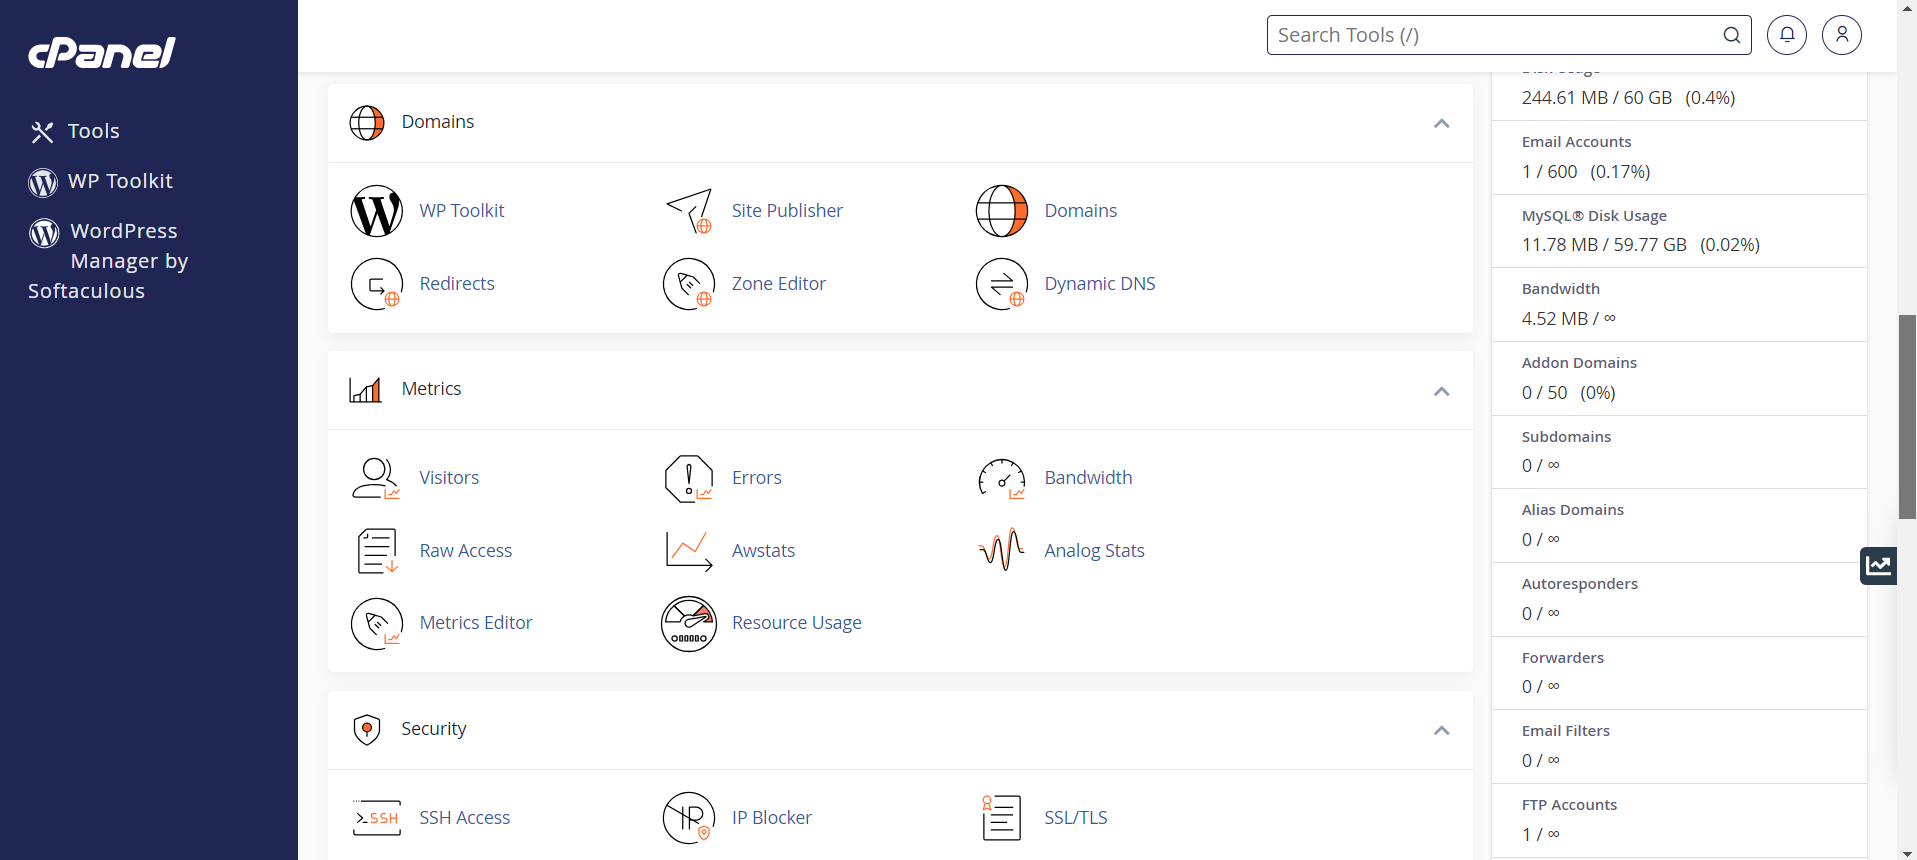Click the Resource Usage speedometer icon
This screenshot has width=1917, height=860.
tap(689, 623)
